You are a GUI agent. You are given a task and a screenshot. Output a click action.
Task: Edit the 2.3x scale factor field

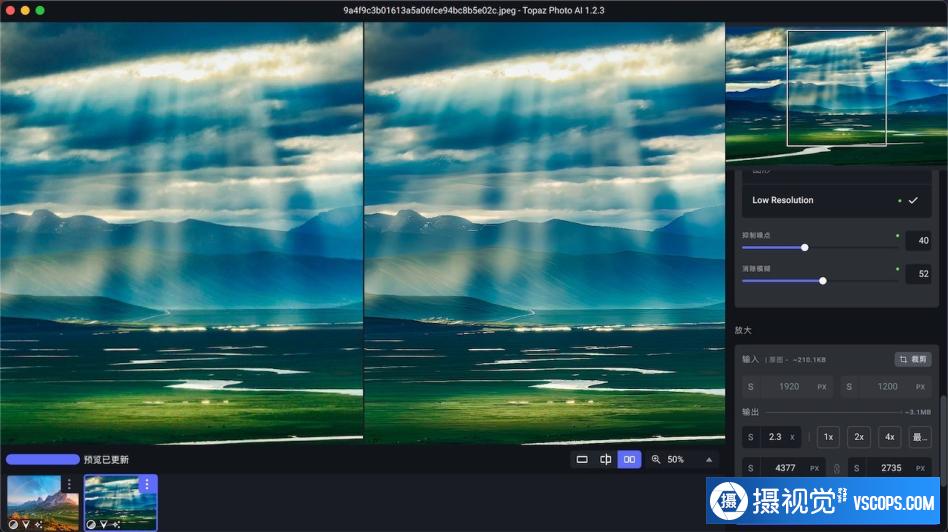pyautogui.click(x=772, y=436)
